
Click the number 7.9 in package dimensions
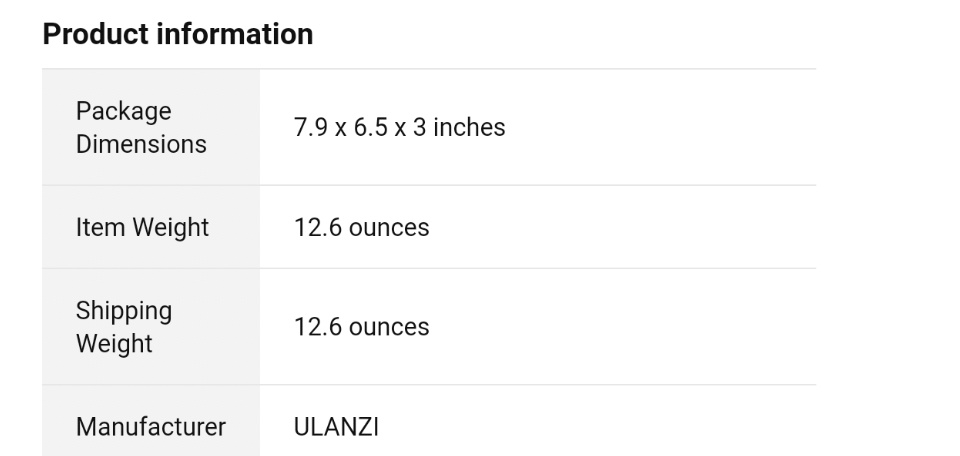[311, 127]
